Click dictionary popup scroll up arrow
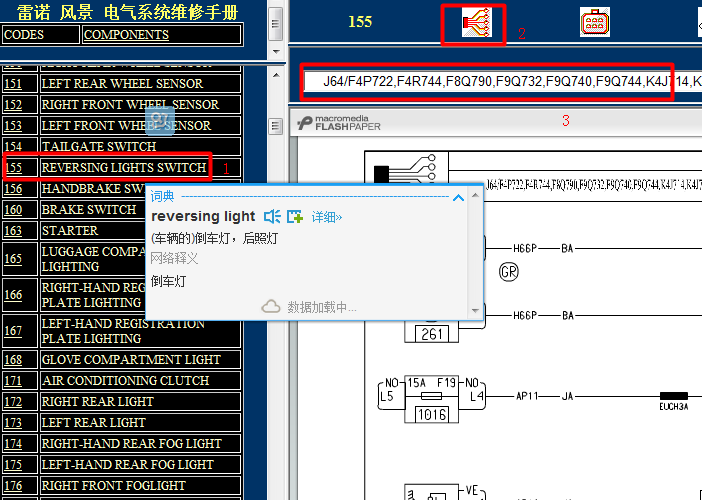The width and height of the screenshot is (702, 500). tap(475, 195)
